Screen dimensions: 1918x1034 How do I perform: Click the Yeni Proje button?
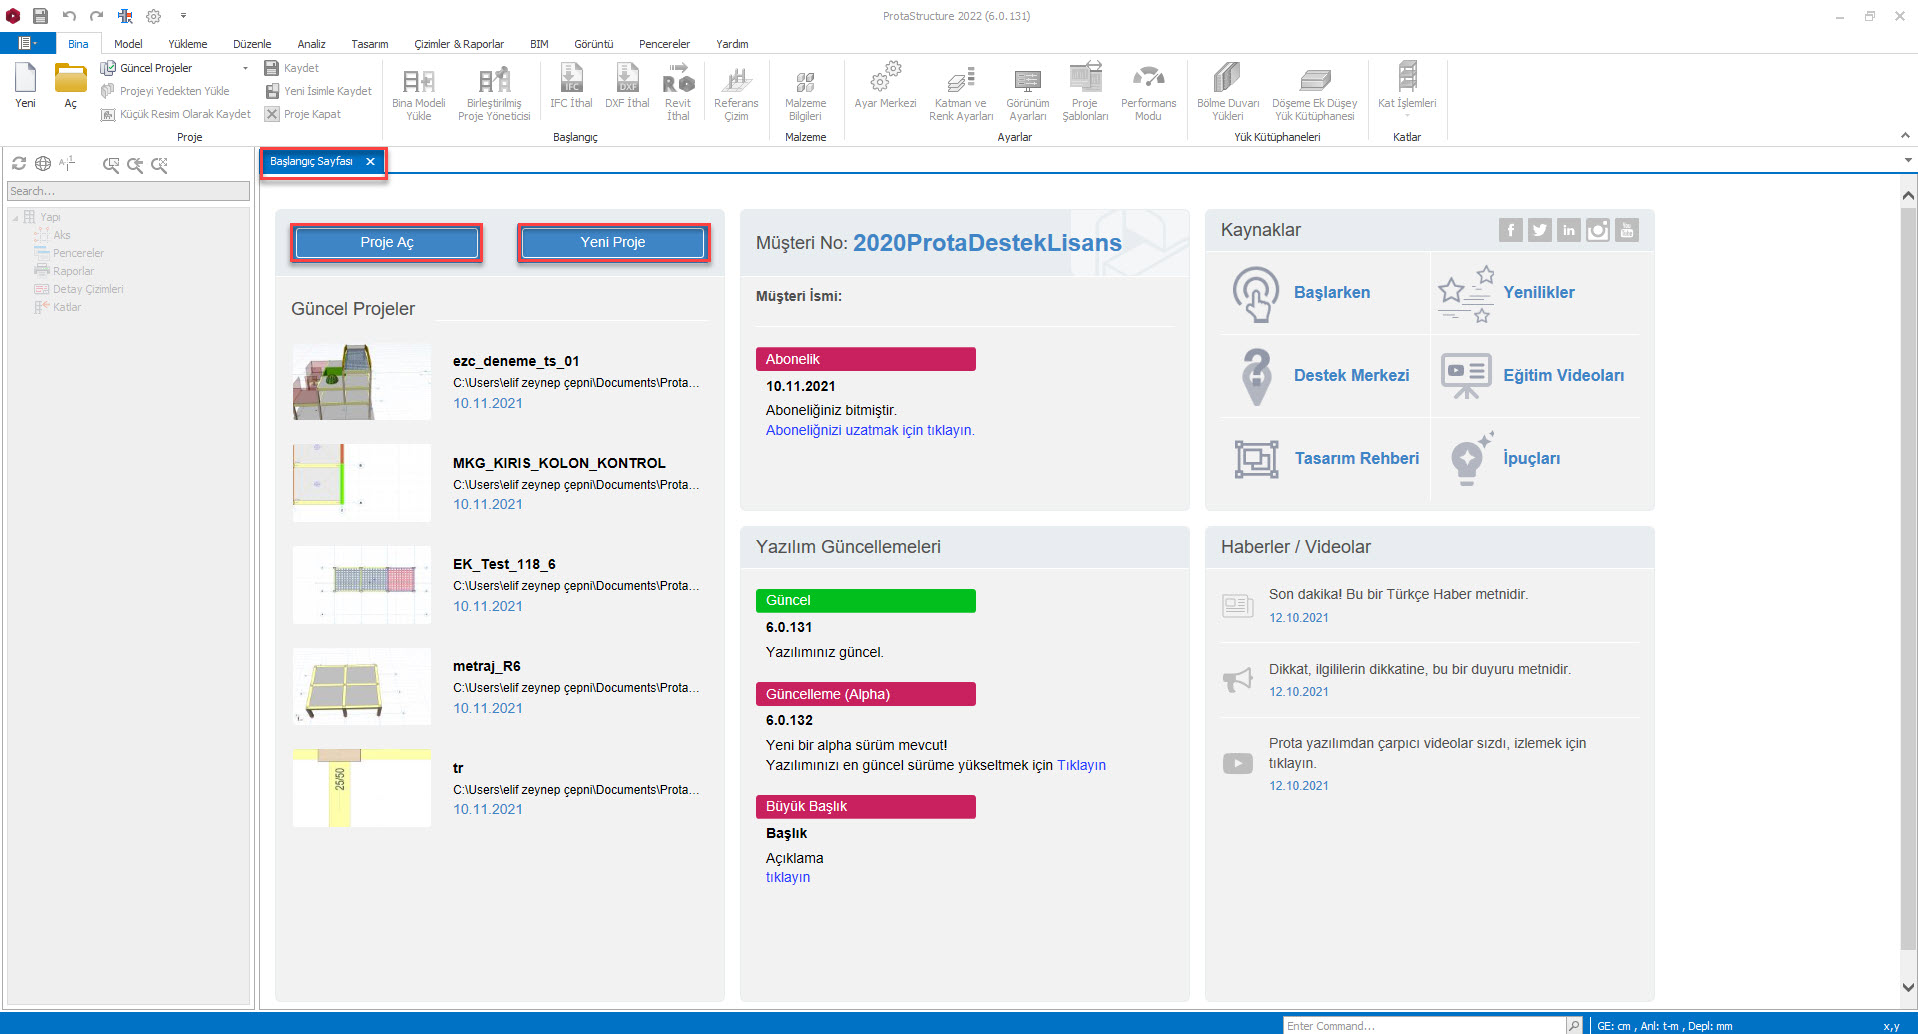point(613,243)
